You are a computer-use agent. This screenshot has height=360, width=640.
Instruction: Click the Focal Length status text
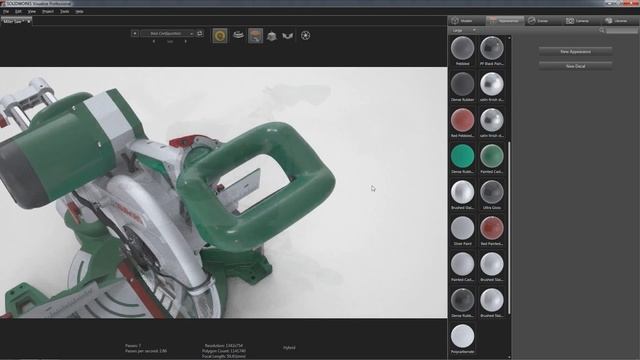coord(224,356)
